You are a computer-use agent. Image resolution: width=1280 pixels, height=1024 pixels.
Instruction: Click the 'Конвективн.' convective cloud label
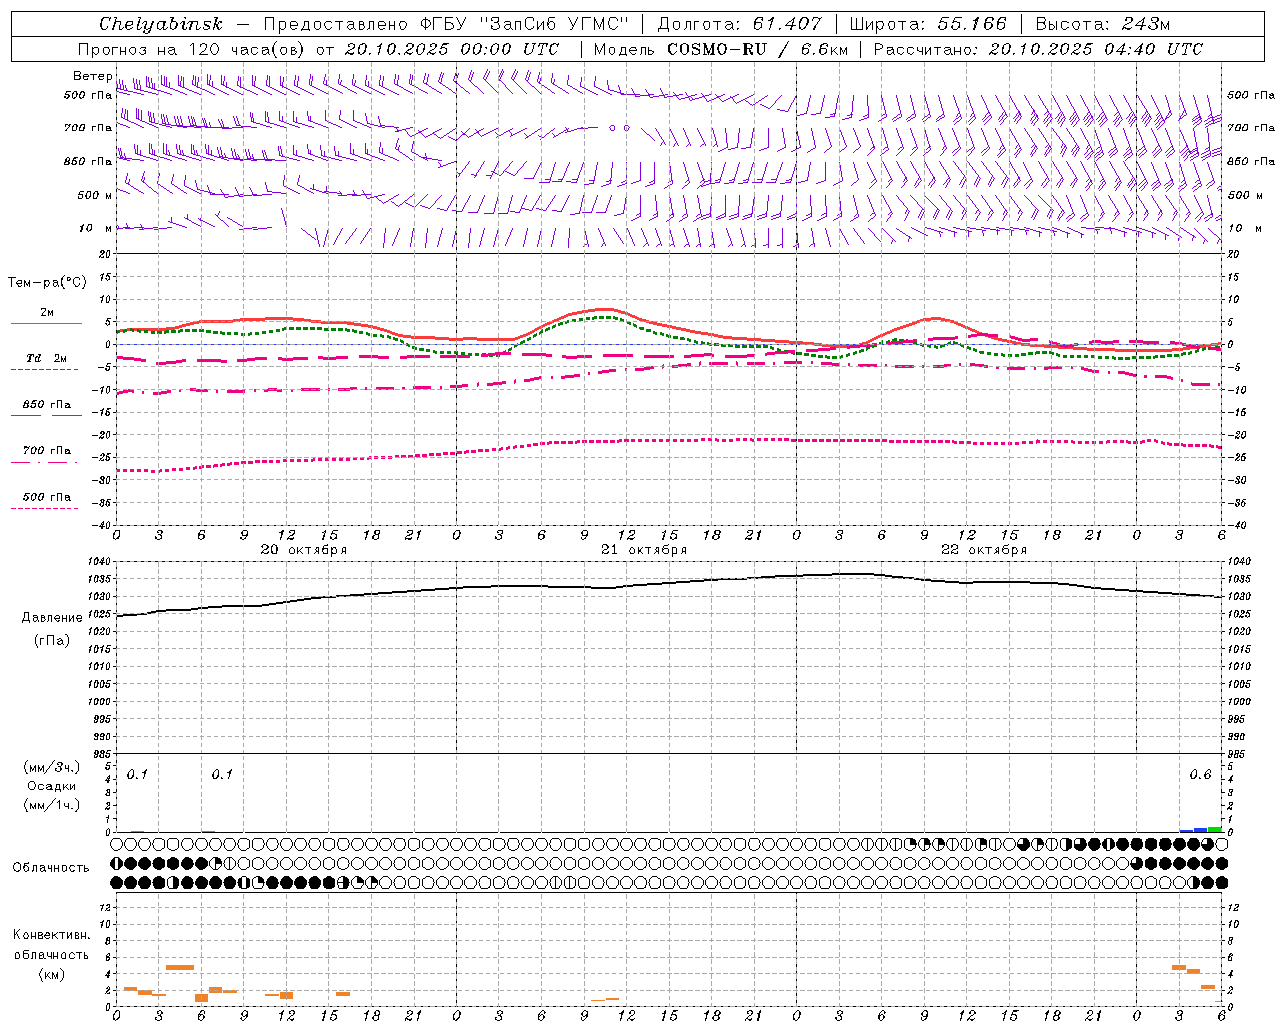[x=51, y=934]
